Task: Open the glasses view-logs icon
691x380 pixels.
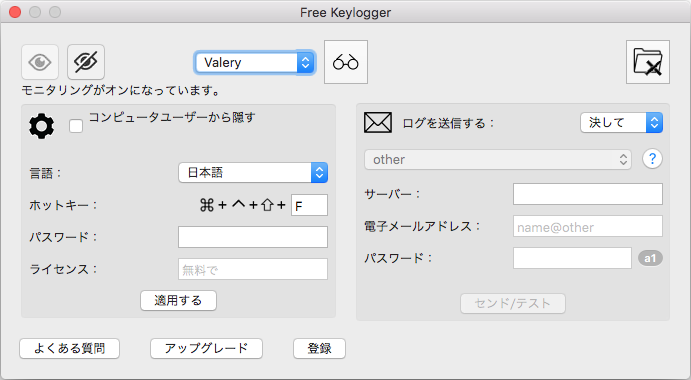Action: 346,62
